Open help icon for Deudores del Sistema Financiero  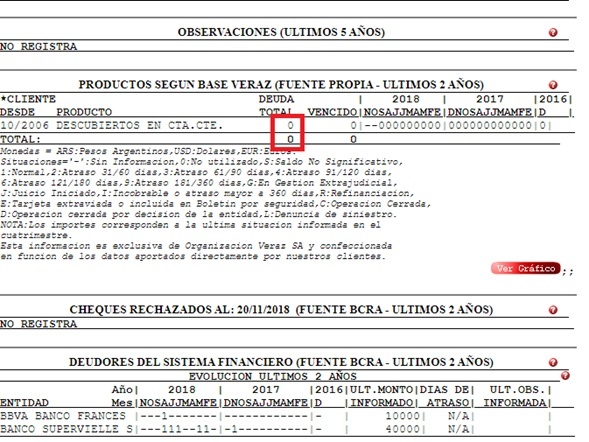pos(553,363)
